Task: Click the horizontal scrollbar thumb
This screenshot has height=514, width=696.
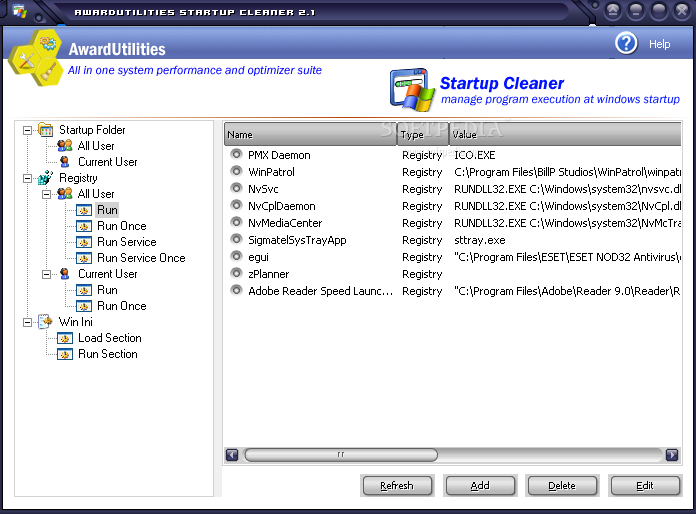Action: pos(341,455)
